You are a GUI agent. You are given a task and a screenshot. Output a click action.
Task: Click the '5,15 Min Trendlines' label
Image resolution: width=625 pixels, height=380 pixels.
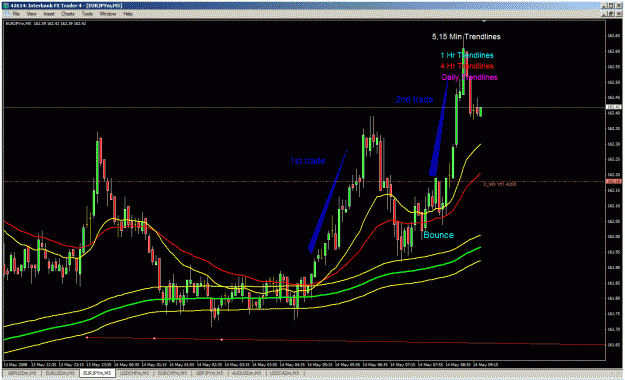click(466, 37)
